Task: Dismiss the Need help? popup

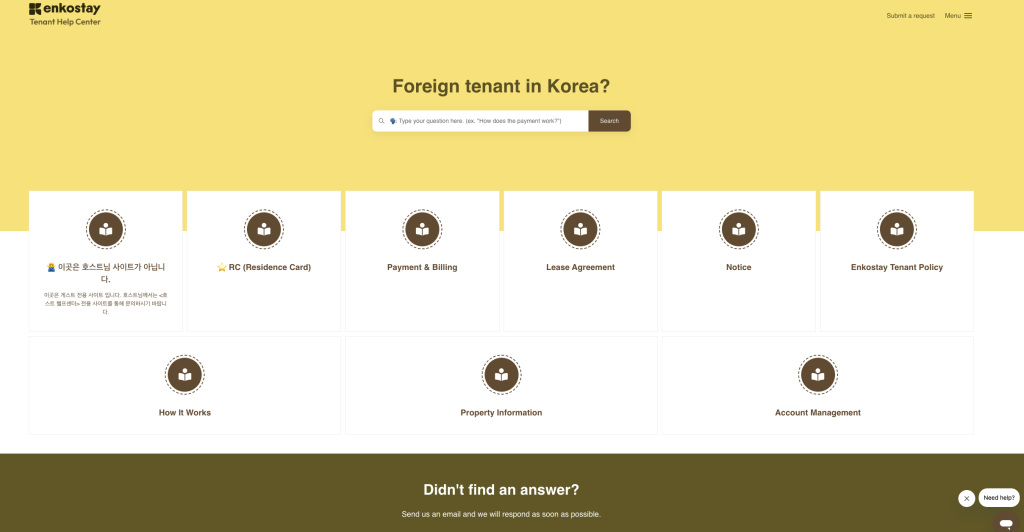Action: pyautogui.click(x=967, y=498)
